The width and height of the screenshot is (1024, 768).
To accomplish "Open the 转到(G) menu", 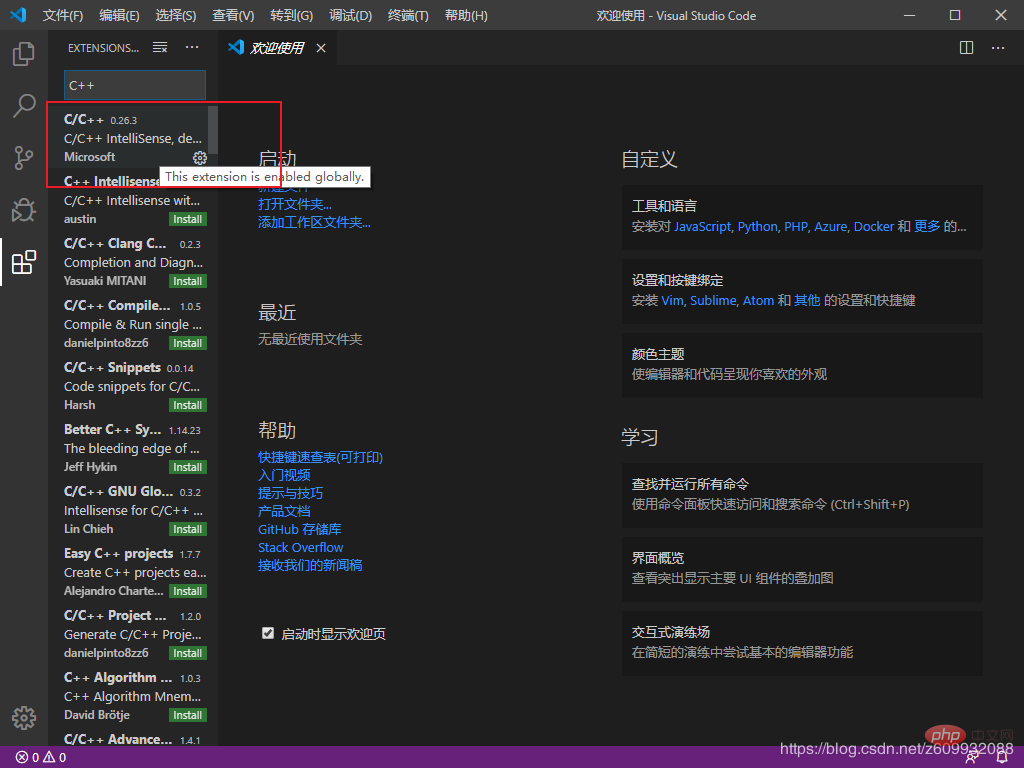I will [x=291, y=15].
